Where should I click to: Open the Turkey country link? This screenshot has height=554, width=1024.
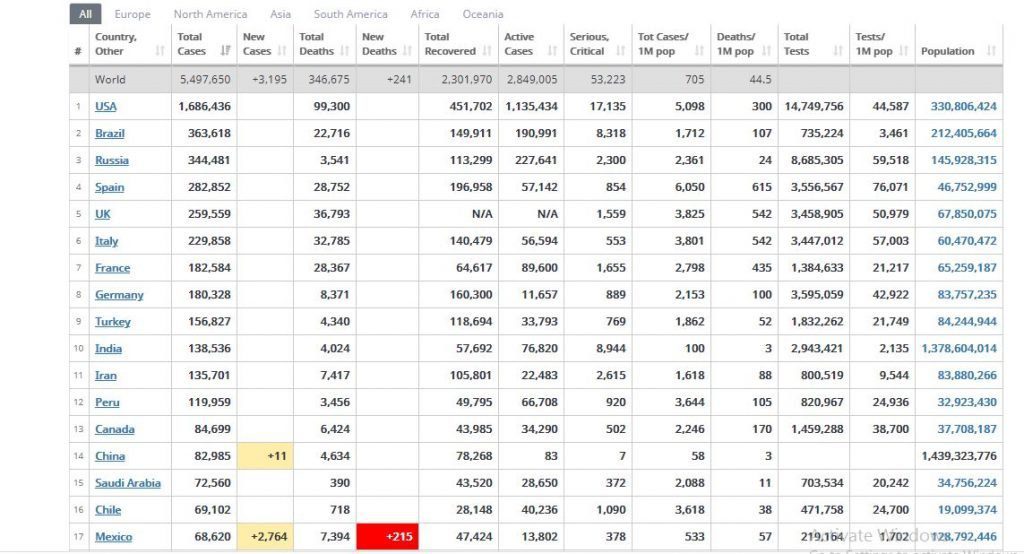click(112, 321)
